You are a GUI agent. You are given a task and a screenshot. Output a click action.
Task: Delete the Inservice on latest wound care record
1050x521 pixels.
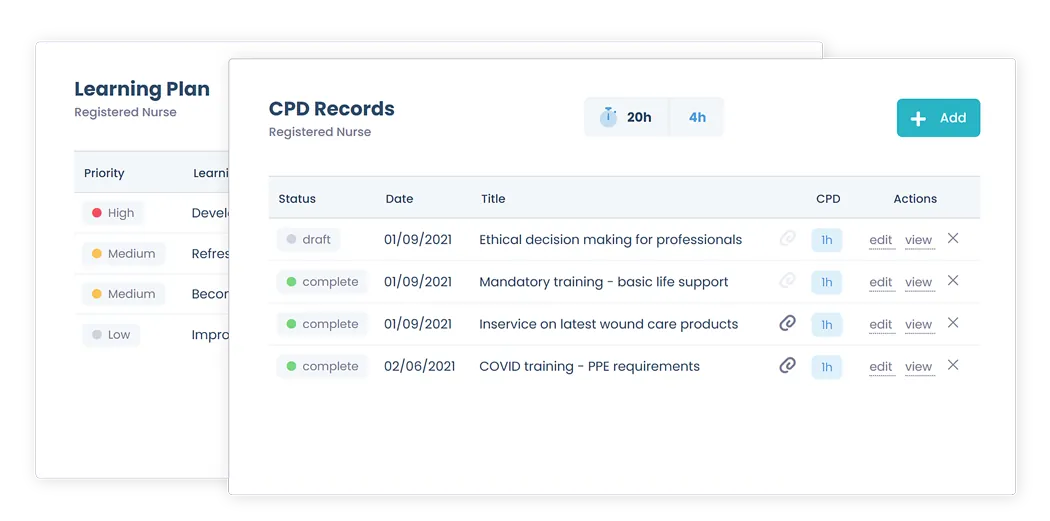[x=953, y=323]
